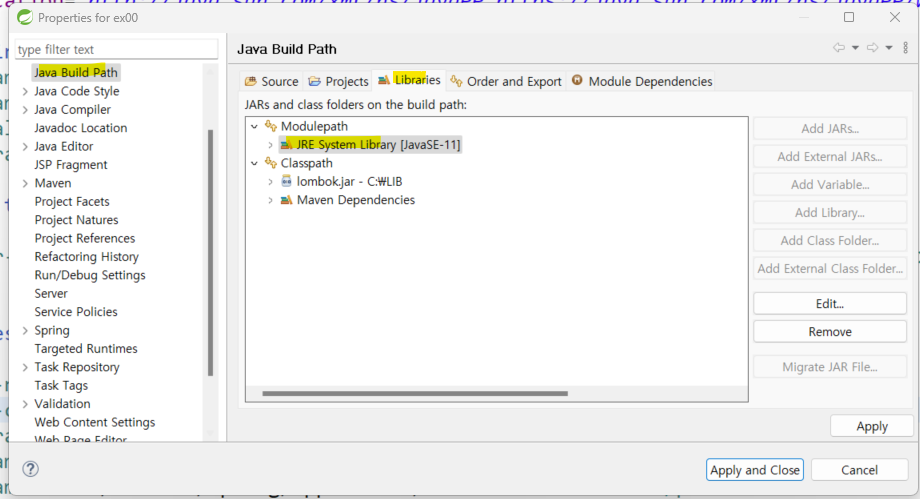Expand Java Editor in sidebar
The width and height of the screenshot is (920, 499).
tap(25, 146)
